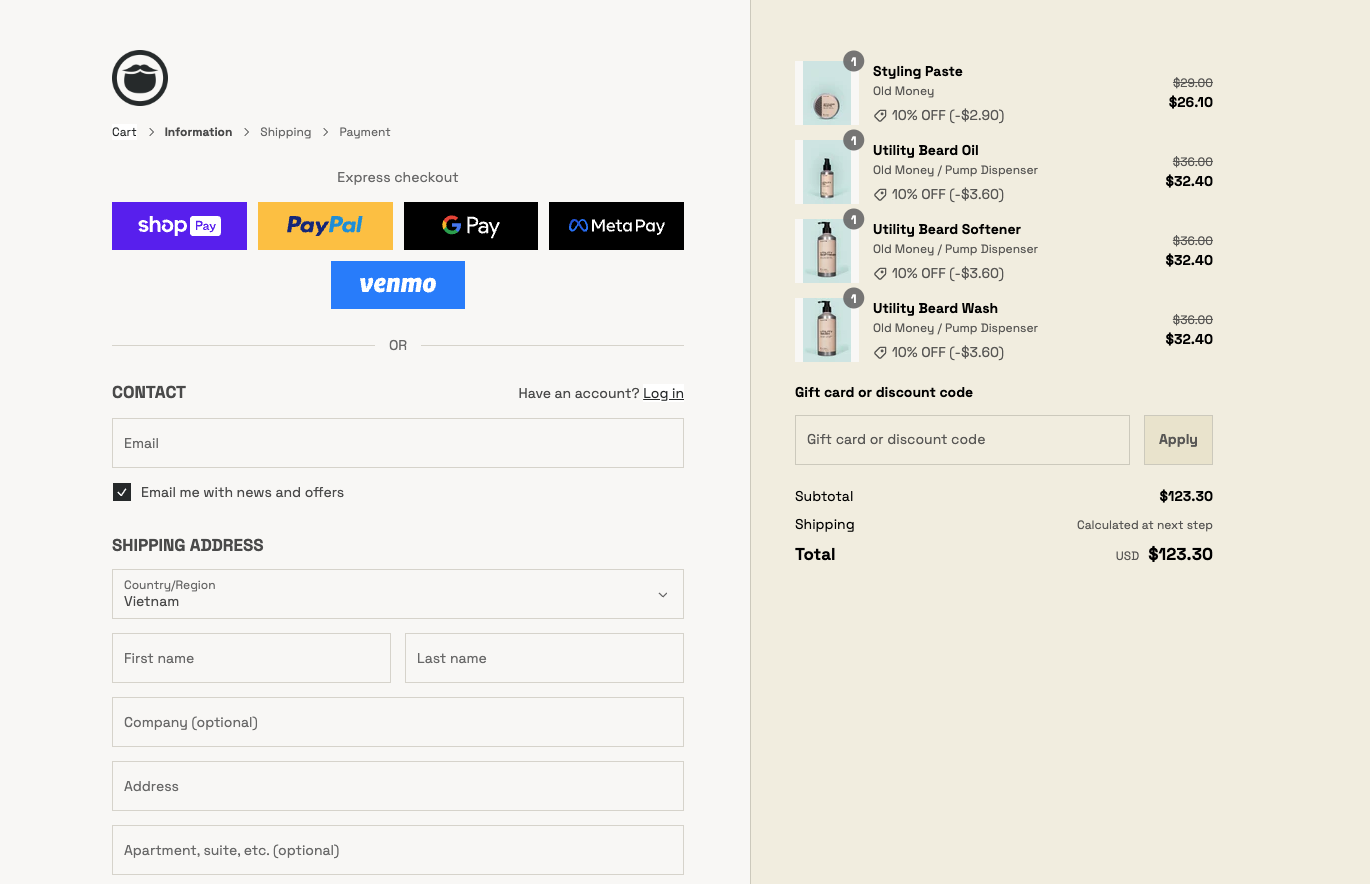Click the CONTACT section heading
Viewport: 1370px width, 884px height.
(x=149, y=392)
